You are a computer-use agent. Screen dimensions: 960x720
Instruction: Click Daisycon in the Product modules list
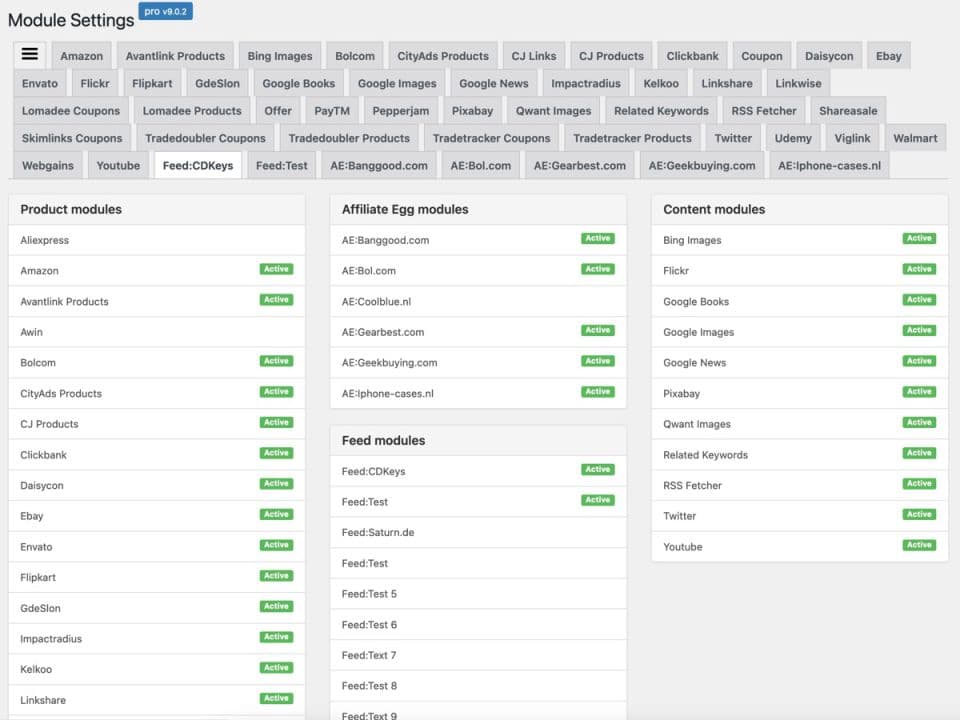tap(157, 486)
